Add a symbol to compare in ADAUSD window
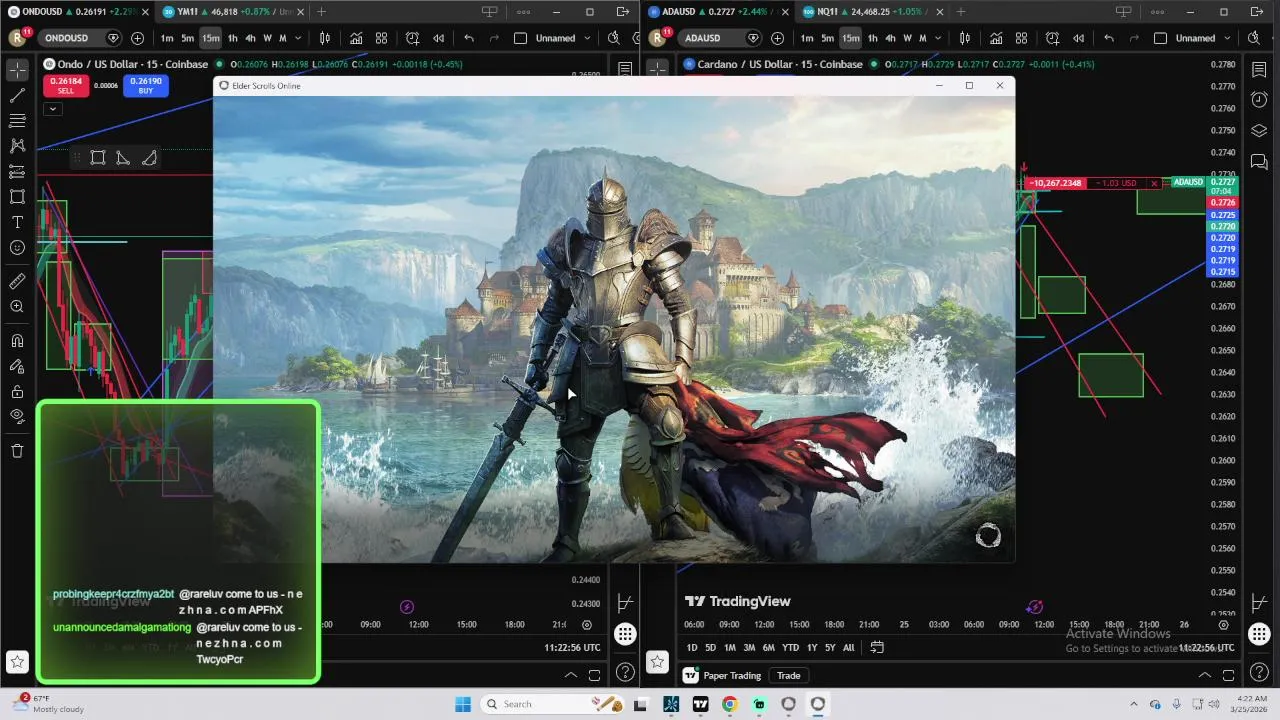The width and height of the screenshot is (1280, 720). 777,38
